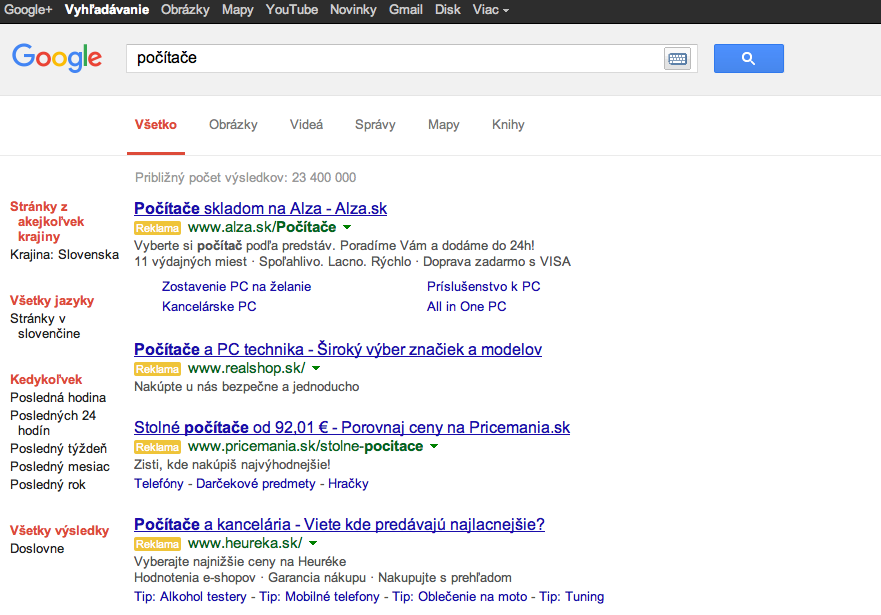The width and height of the screenshot is (881, 615).
Task: Click the Tip: Oblečenie na moto link
Action: [x=460, y=596]
